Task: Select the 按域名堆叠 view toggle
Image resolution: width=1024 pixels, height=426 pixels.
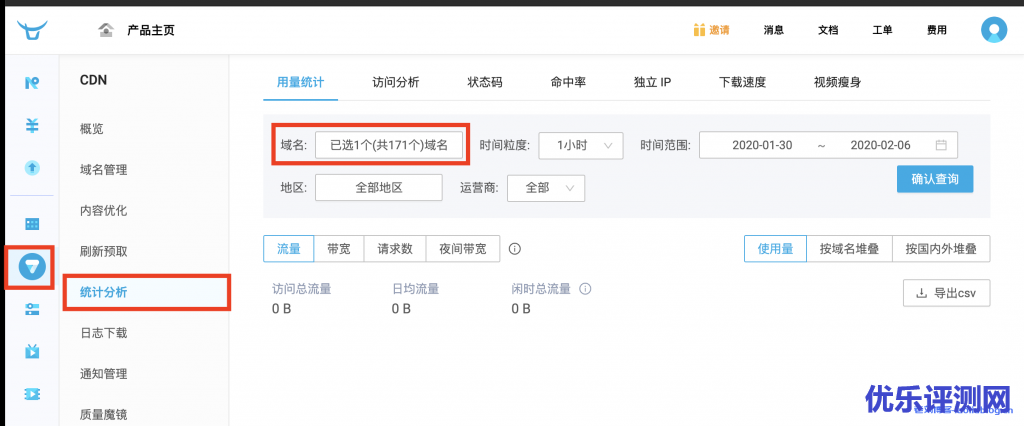Action: pyautogui.click(x=850, y=249)
